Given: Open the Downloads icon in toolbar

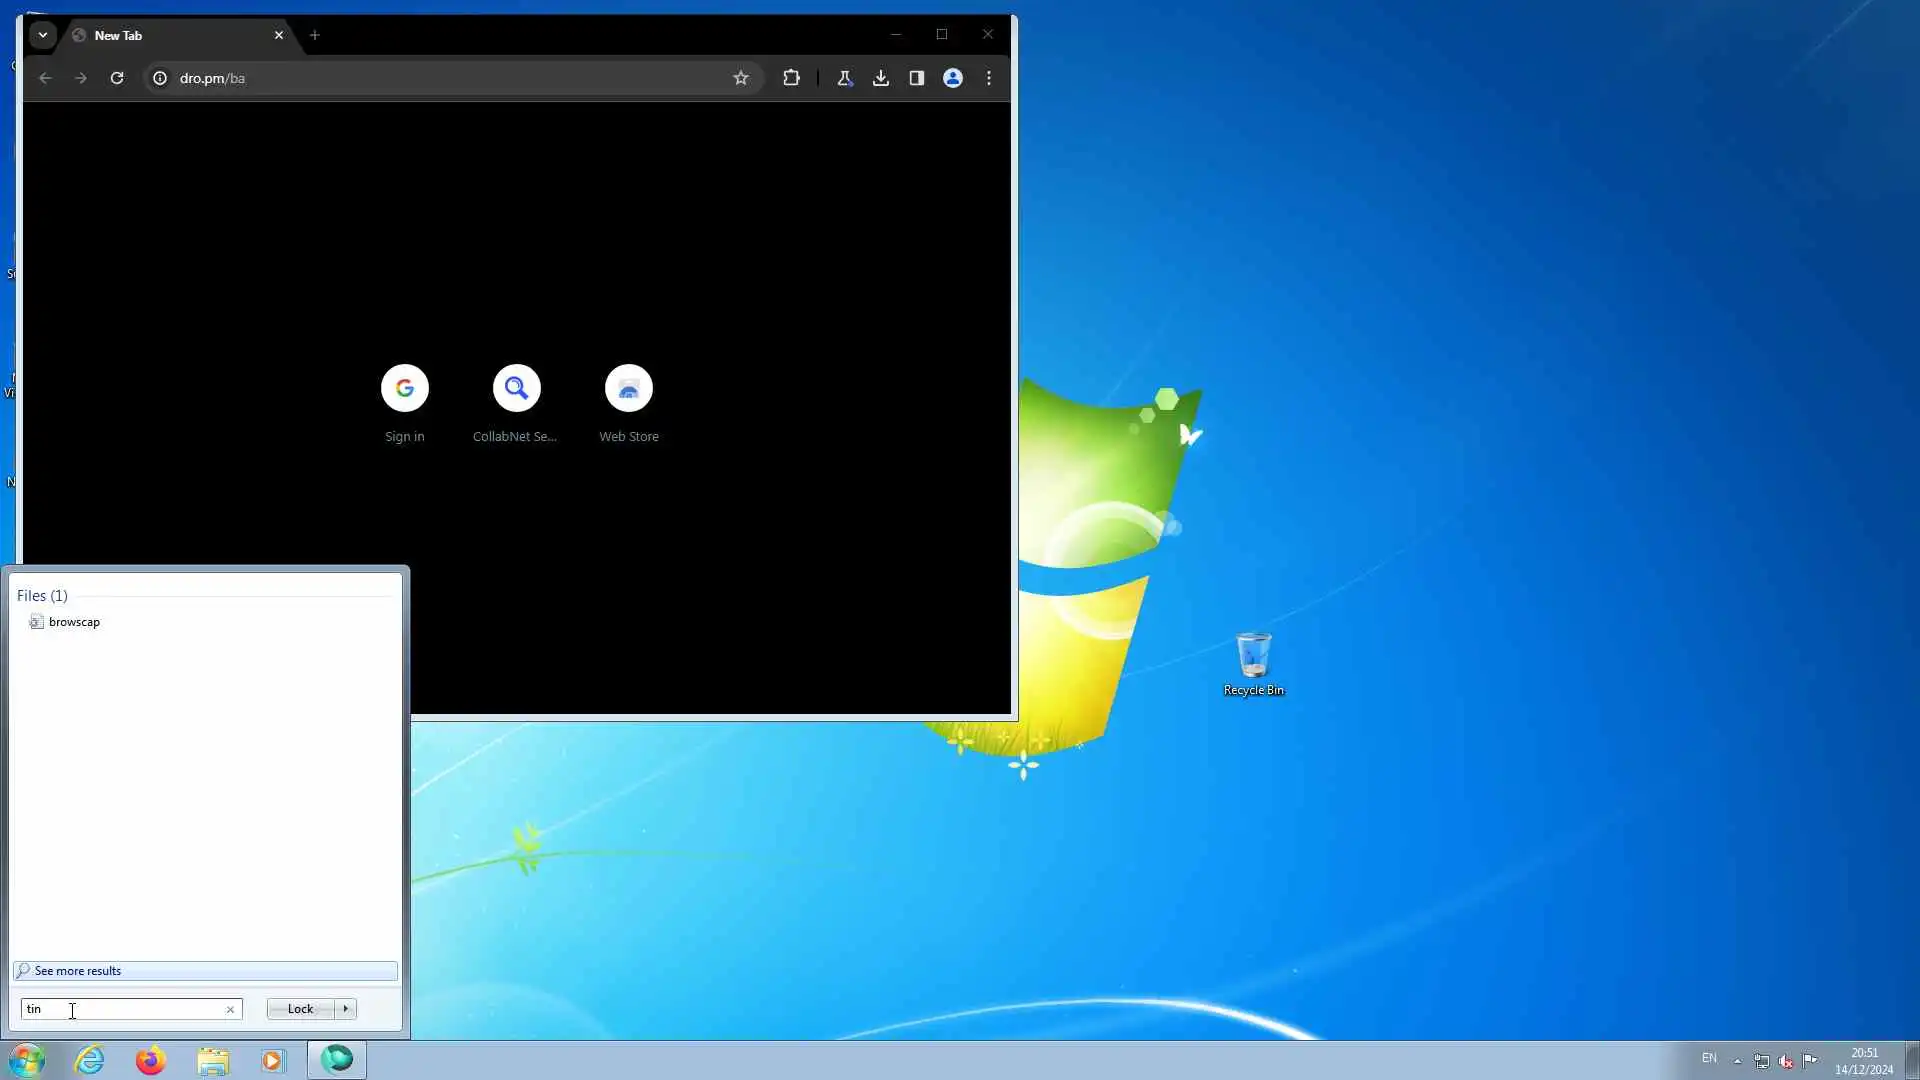Looking at the screenshot, I should [x=880, y=78].
